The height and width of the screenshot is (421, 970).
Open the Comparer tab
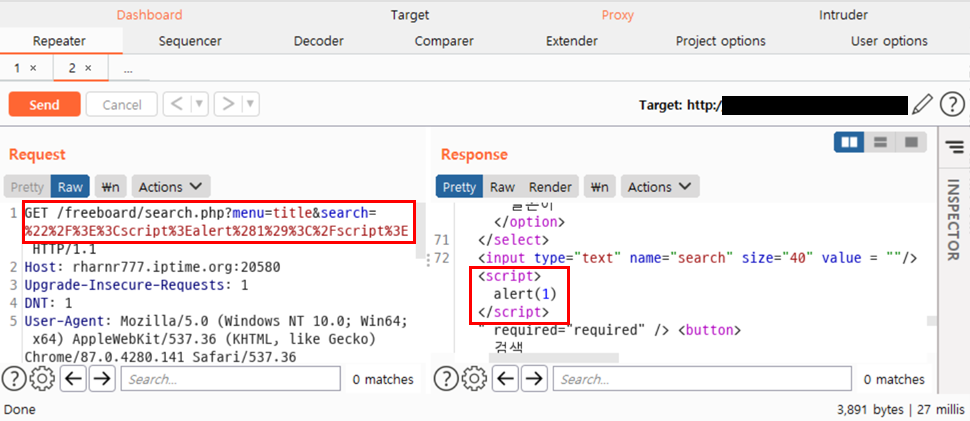click(x=444, y=41)
